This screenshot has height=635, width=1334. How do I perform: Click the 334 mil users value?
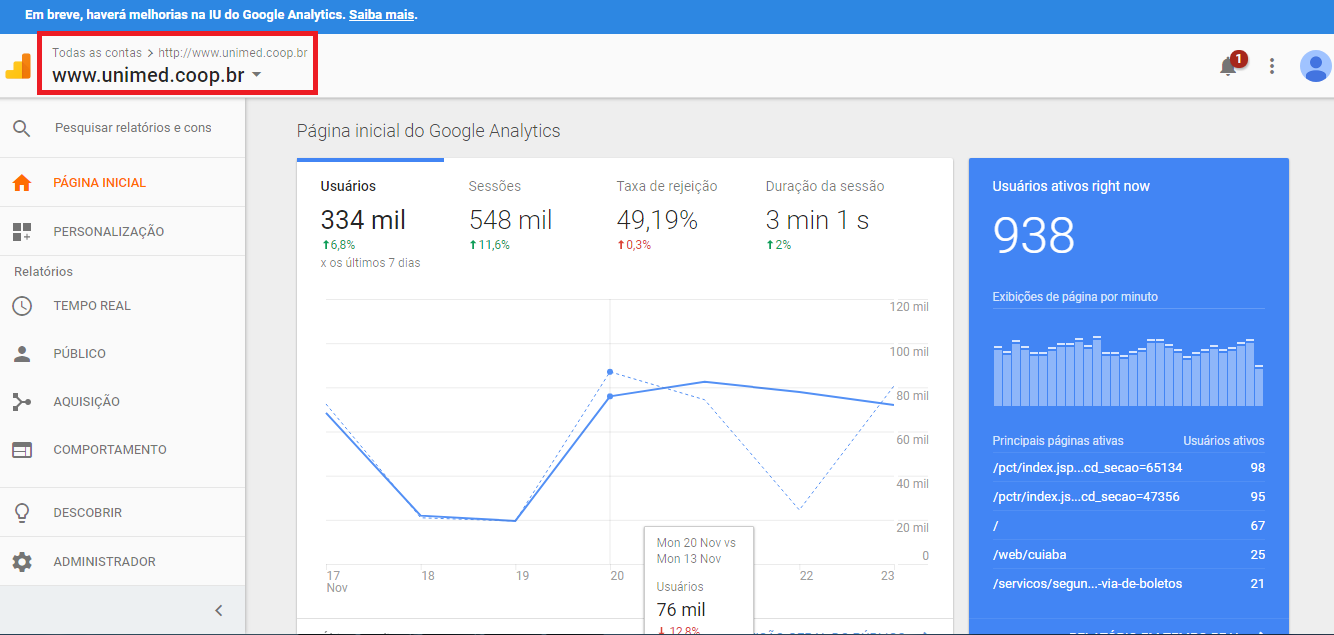[x=363, y=220]
